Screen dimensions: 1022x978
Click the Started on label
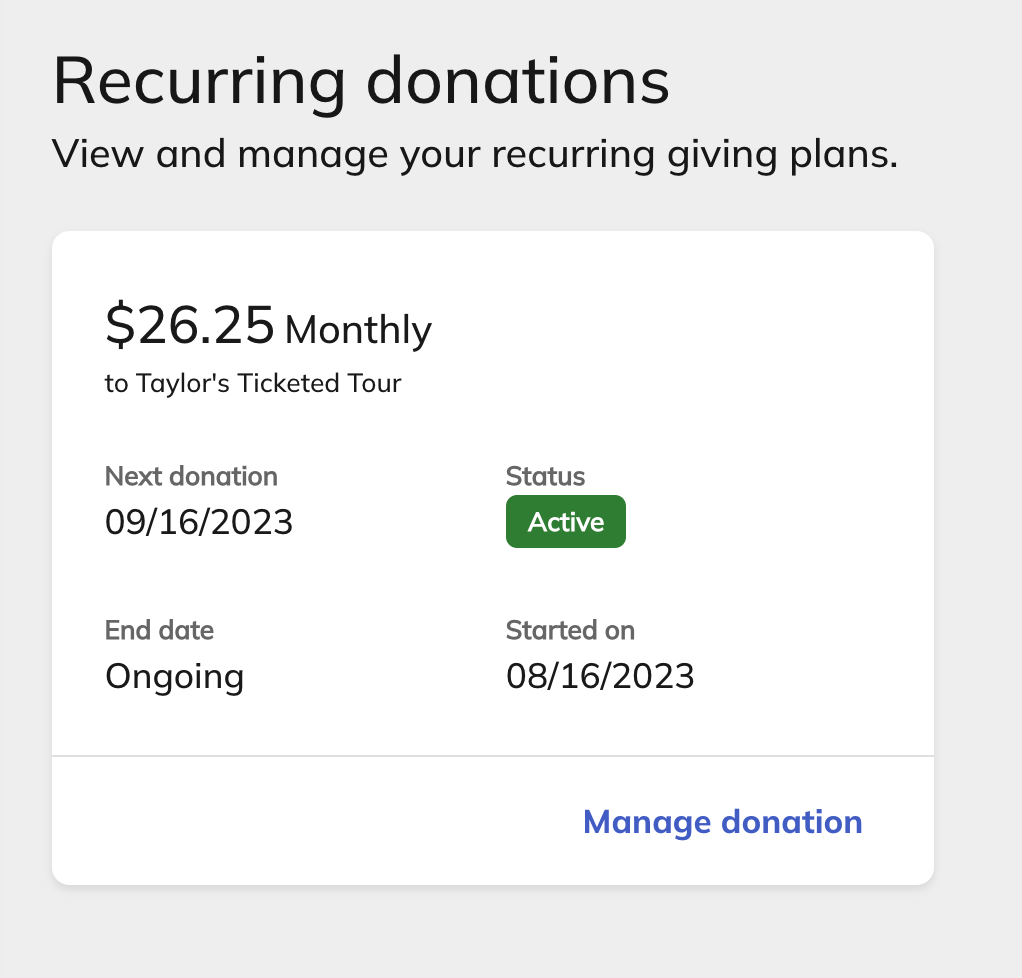pyautogui.click(x=570, y=630)
